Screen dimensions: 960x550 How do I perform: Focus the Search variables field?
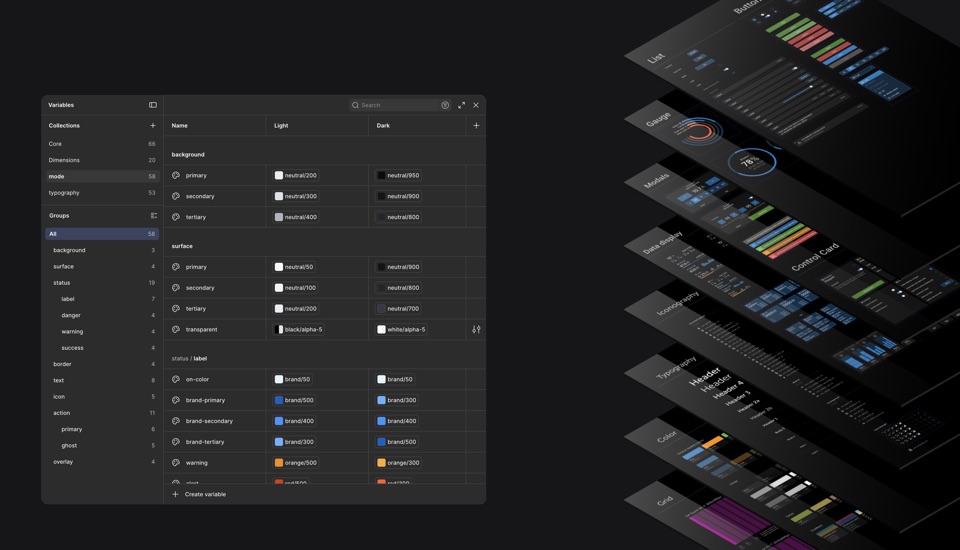(x=400, y=105)
